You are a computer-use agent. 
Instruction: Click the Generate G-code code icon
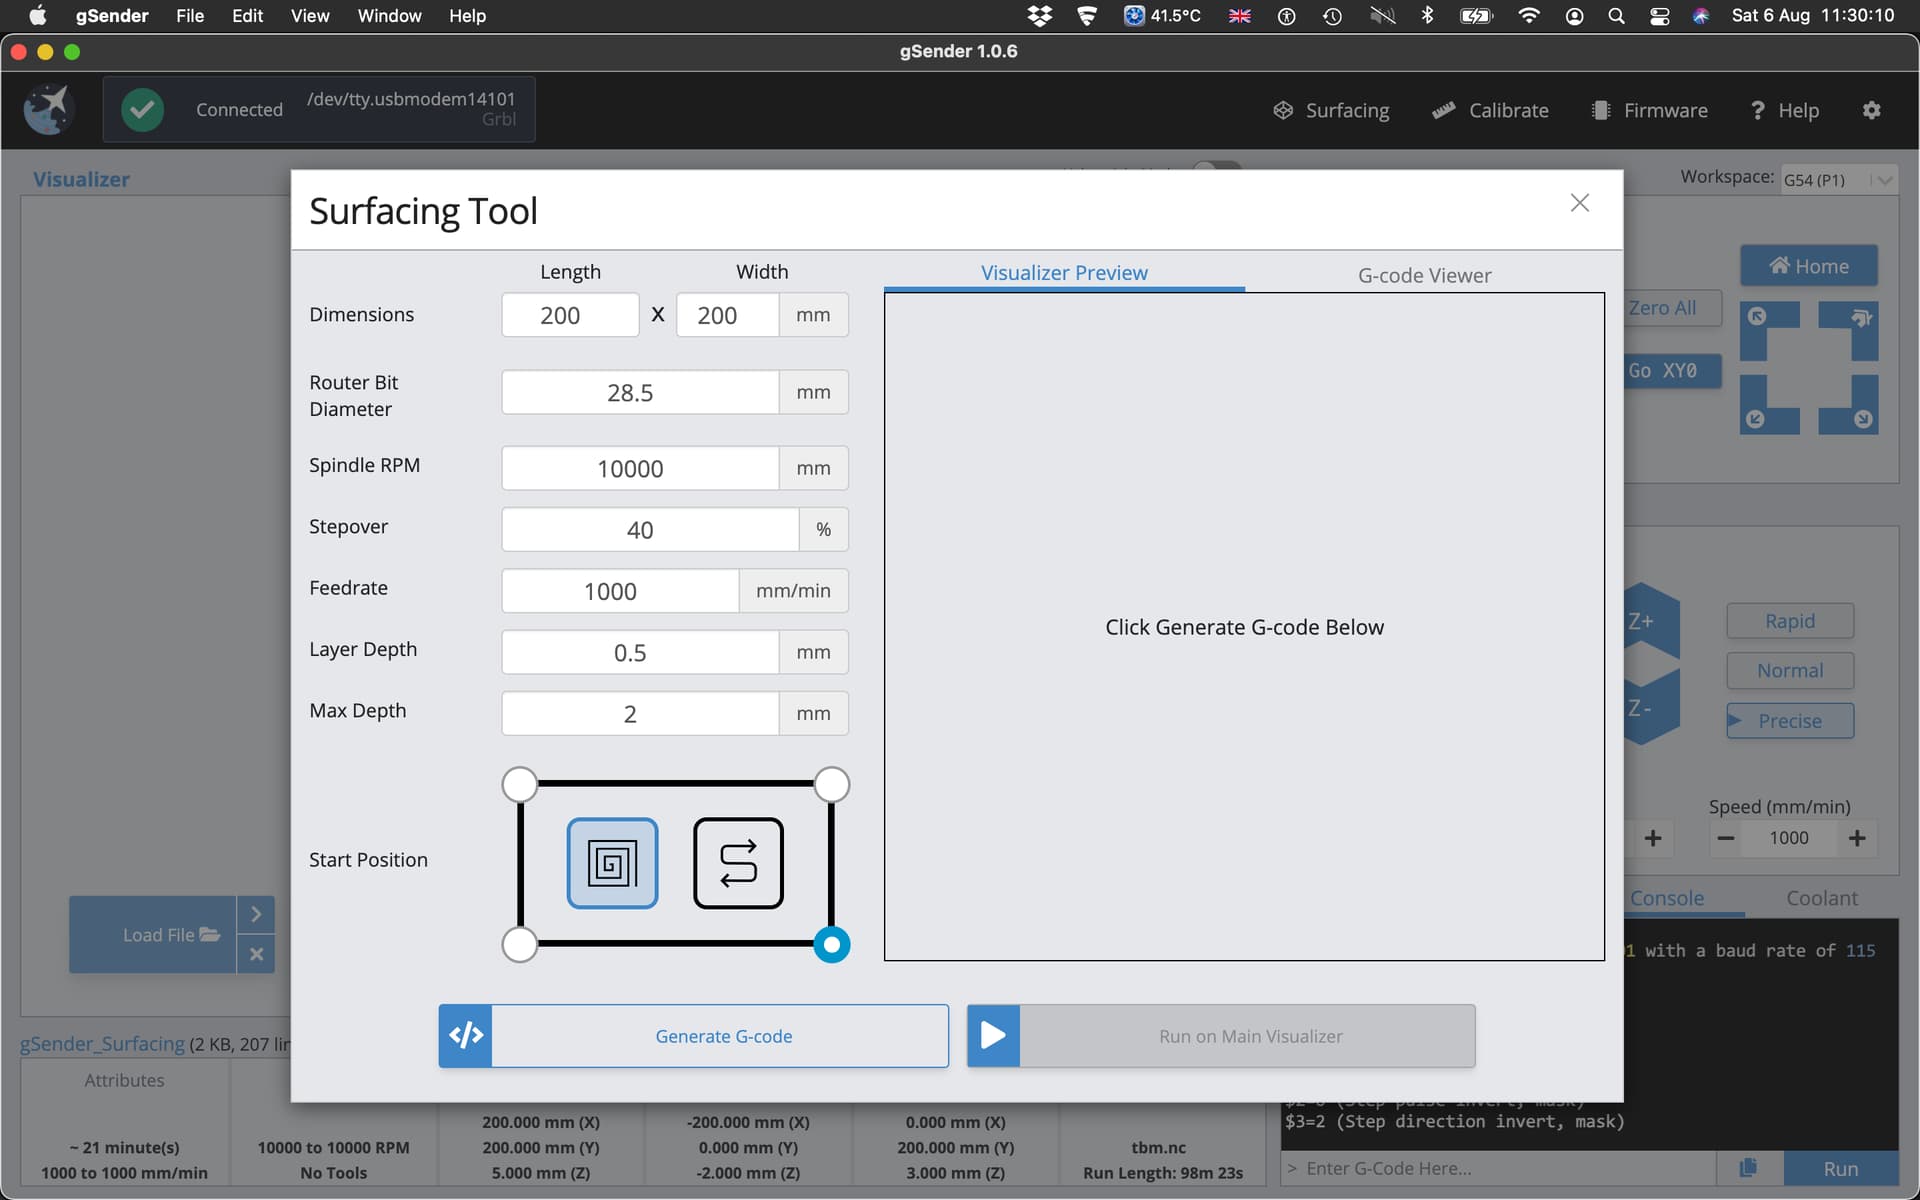[x=465, y=1036]
